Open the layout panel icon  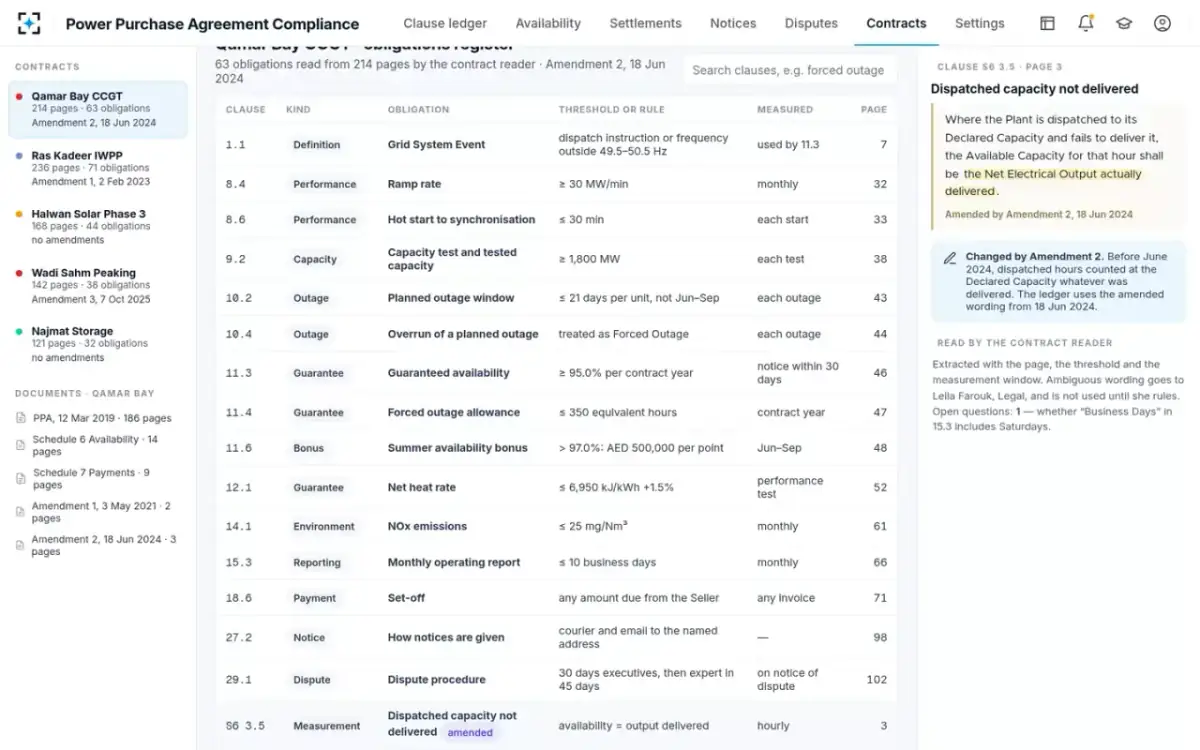pyautogui.click(x=1047, y=23)
